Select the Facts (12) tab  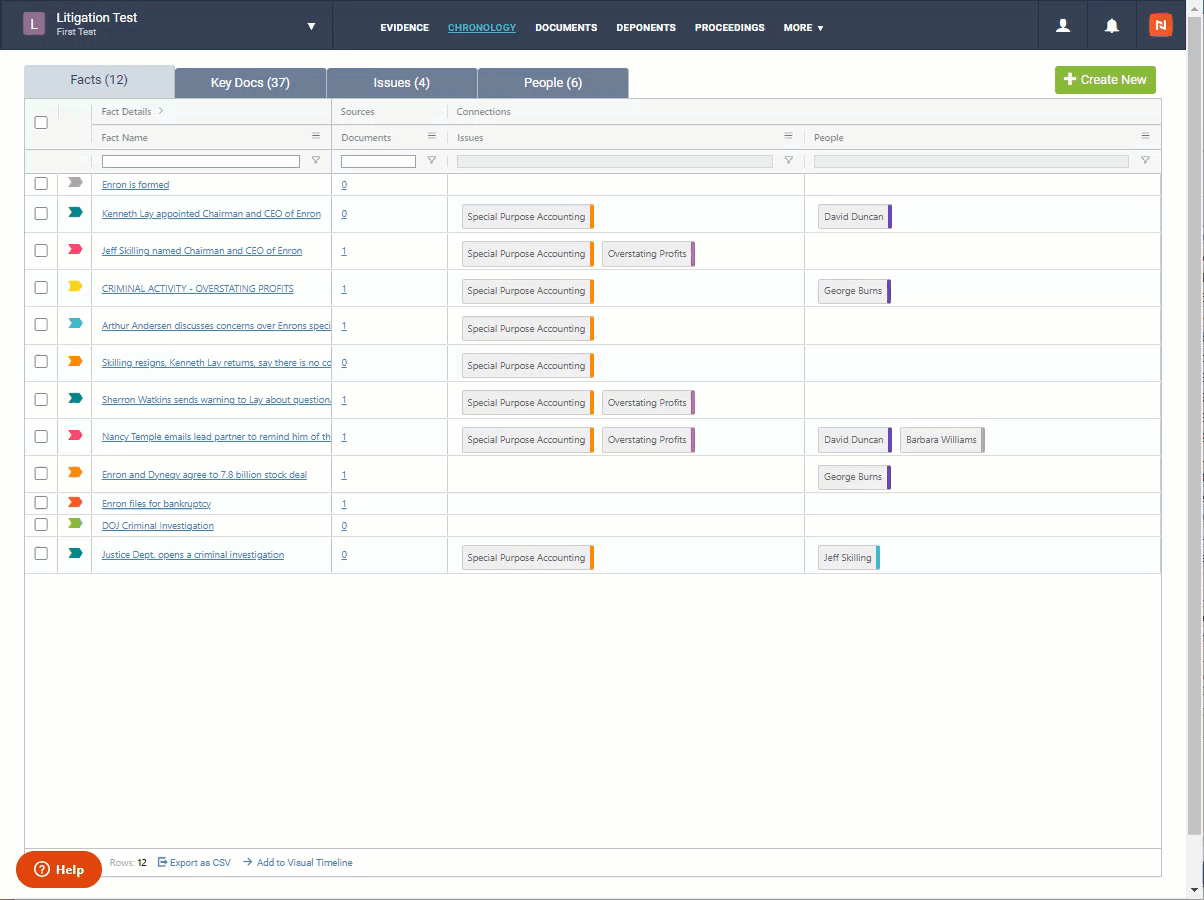[99, 81]
